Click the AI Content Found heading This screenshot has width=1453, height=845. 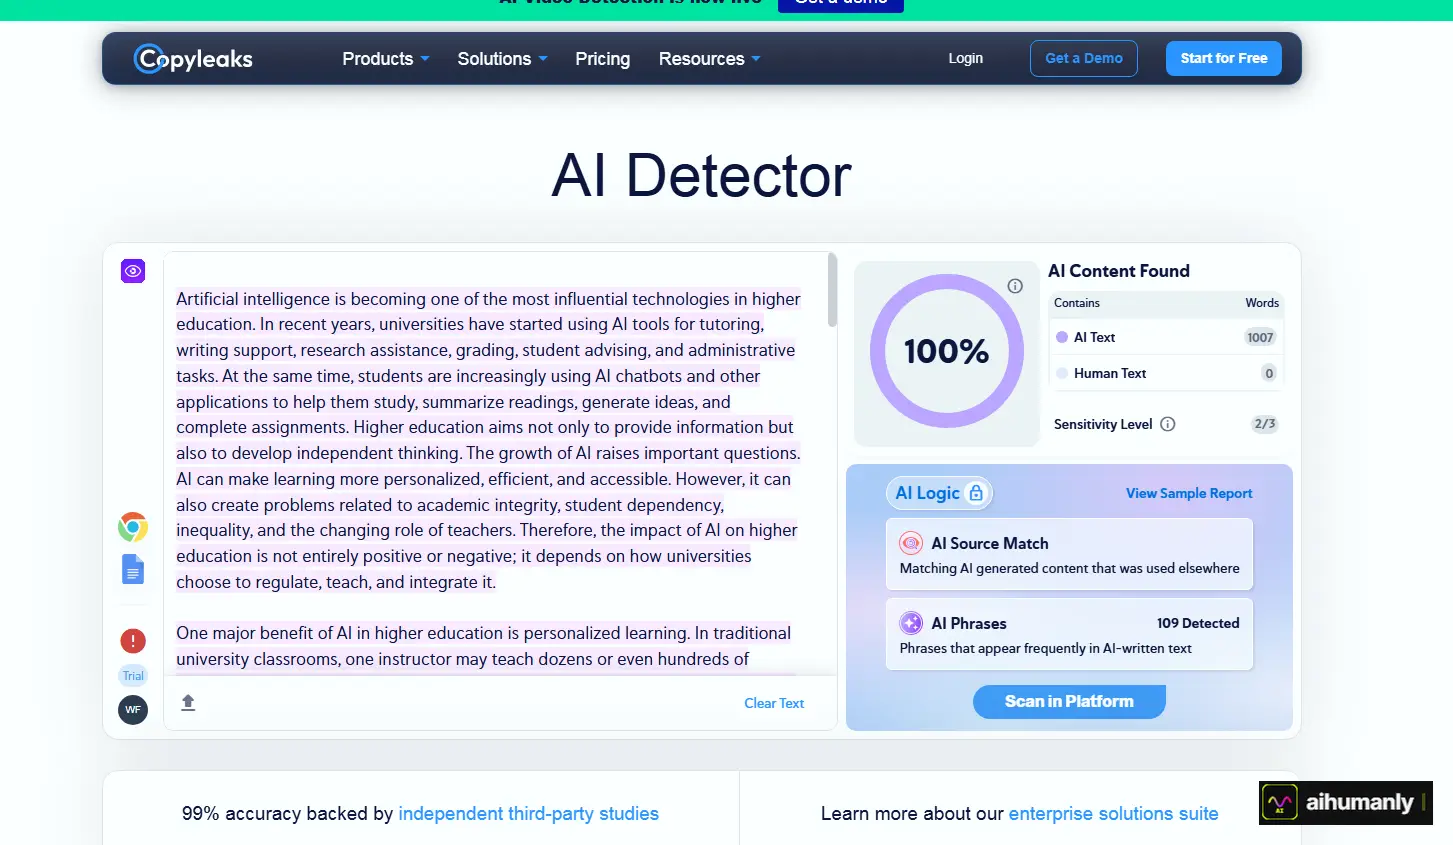(1119, 271)
